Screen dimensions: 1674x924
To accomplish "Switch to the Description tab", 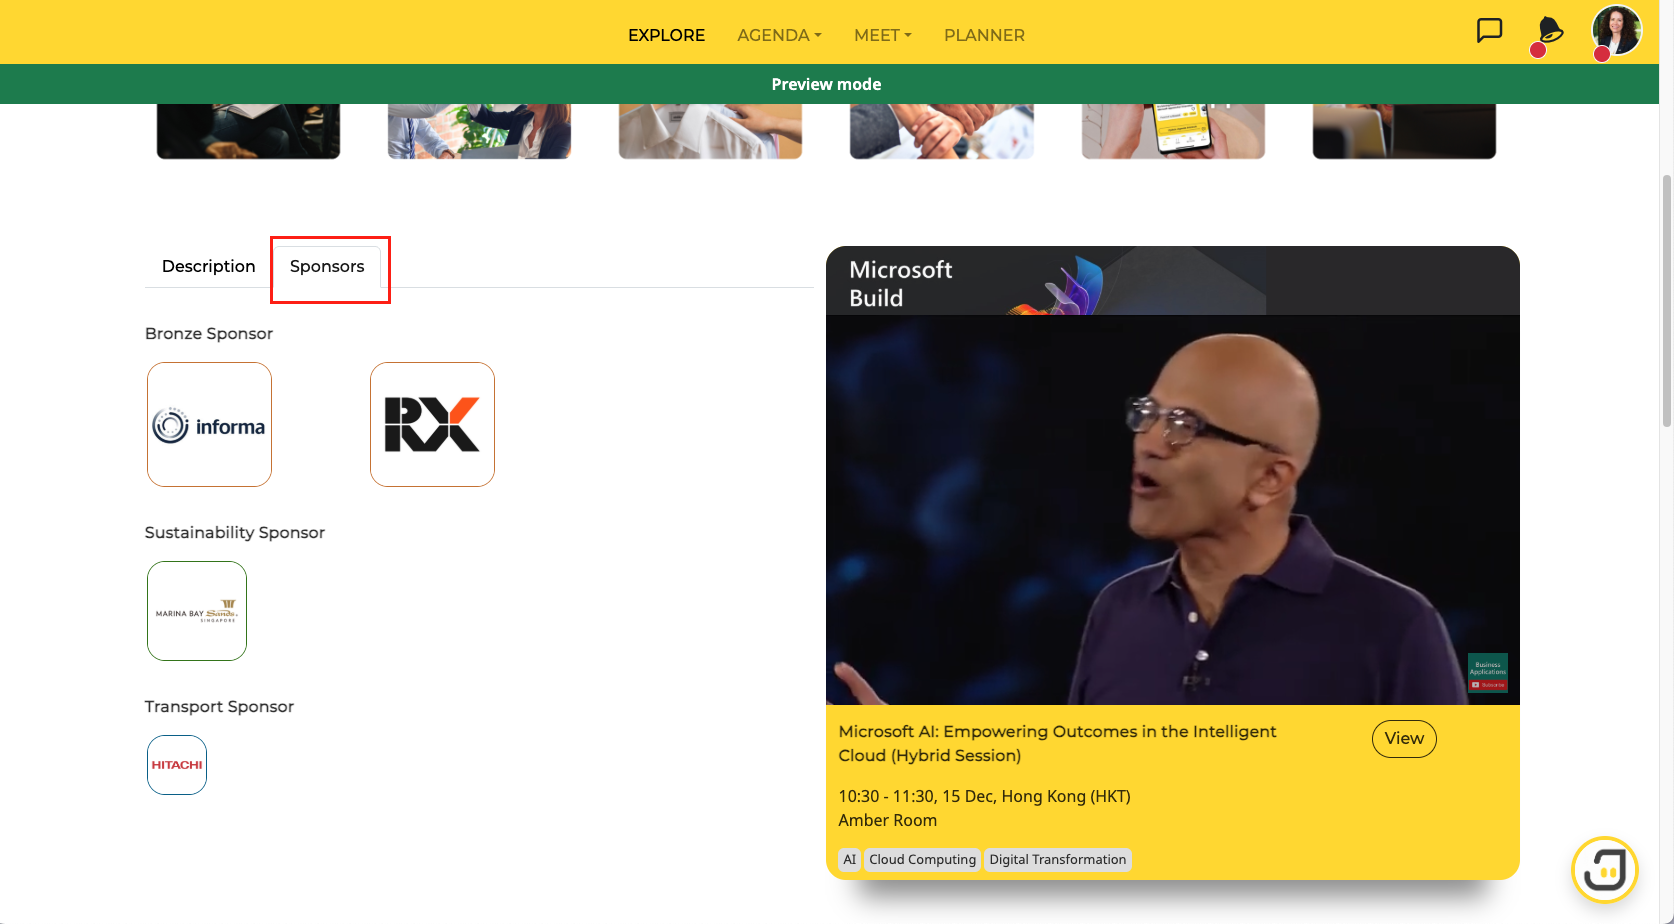I will 209,266.
